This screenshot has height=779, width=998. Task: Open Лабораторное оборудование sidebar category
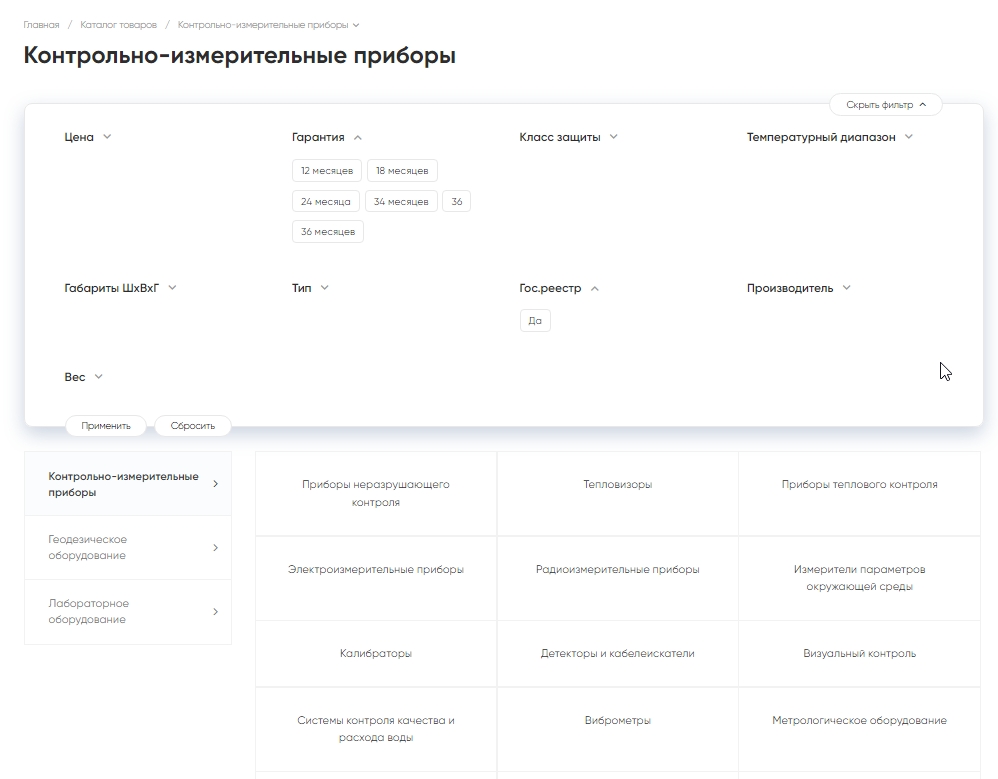[128, 612]
